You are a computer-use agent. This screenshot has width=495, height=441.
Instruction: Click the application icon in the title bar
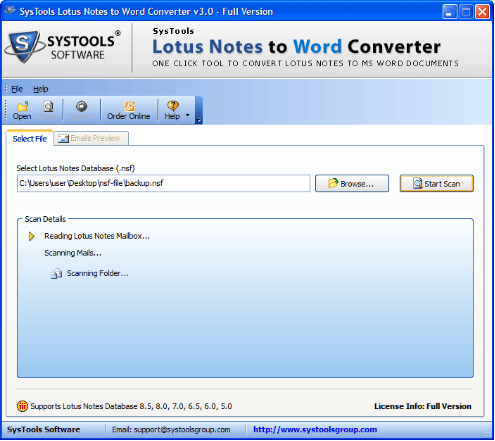point(10,11)
